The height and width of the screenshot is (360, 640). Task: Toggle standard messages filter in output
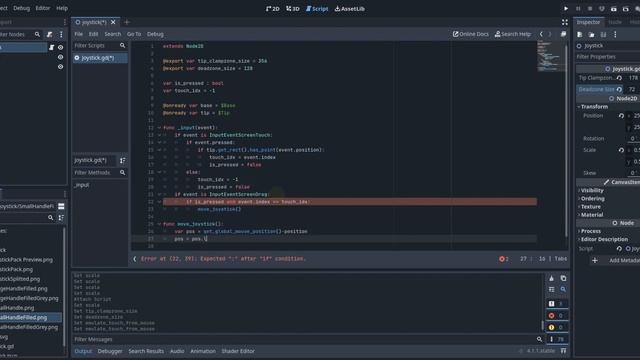click(557, 304)
